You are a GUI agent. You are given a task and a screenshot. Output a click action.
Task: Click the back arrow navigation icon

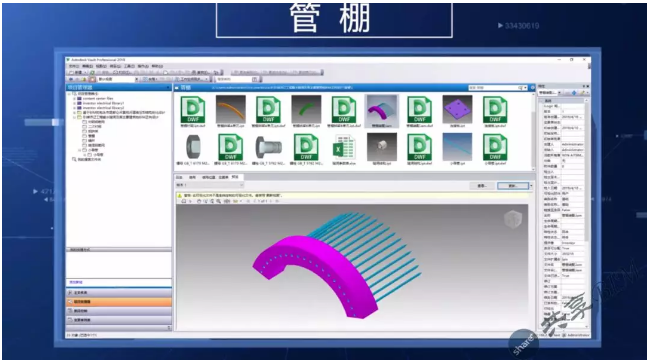click(70, 79)
